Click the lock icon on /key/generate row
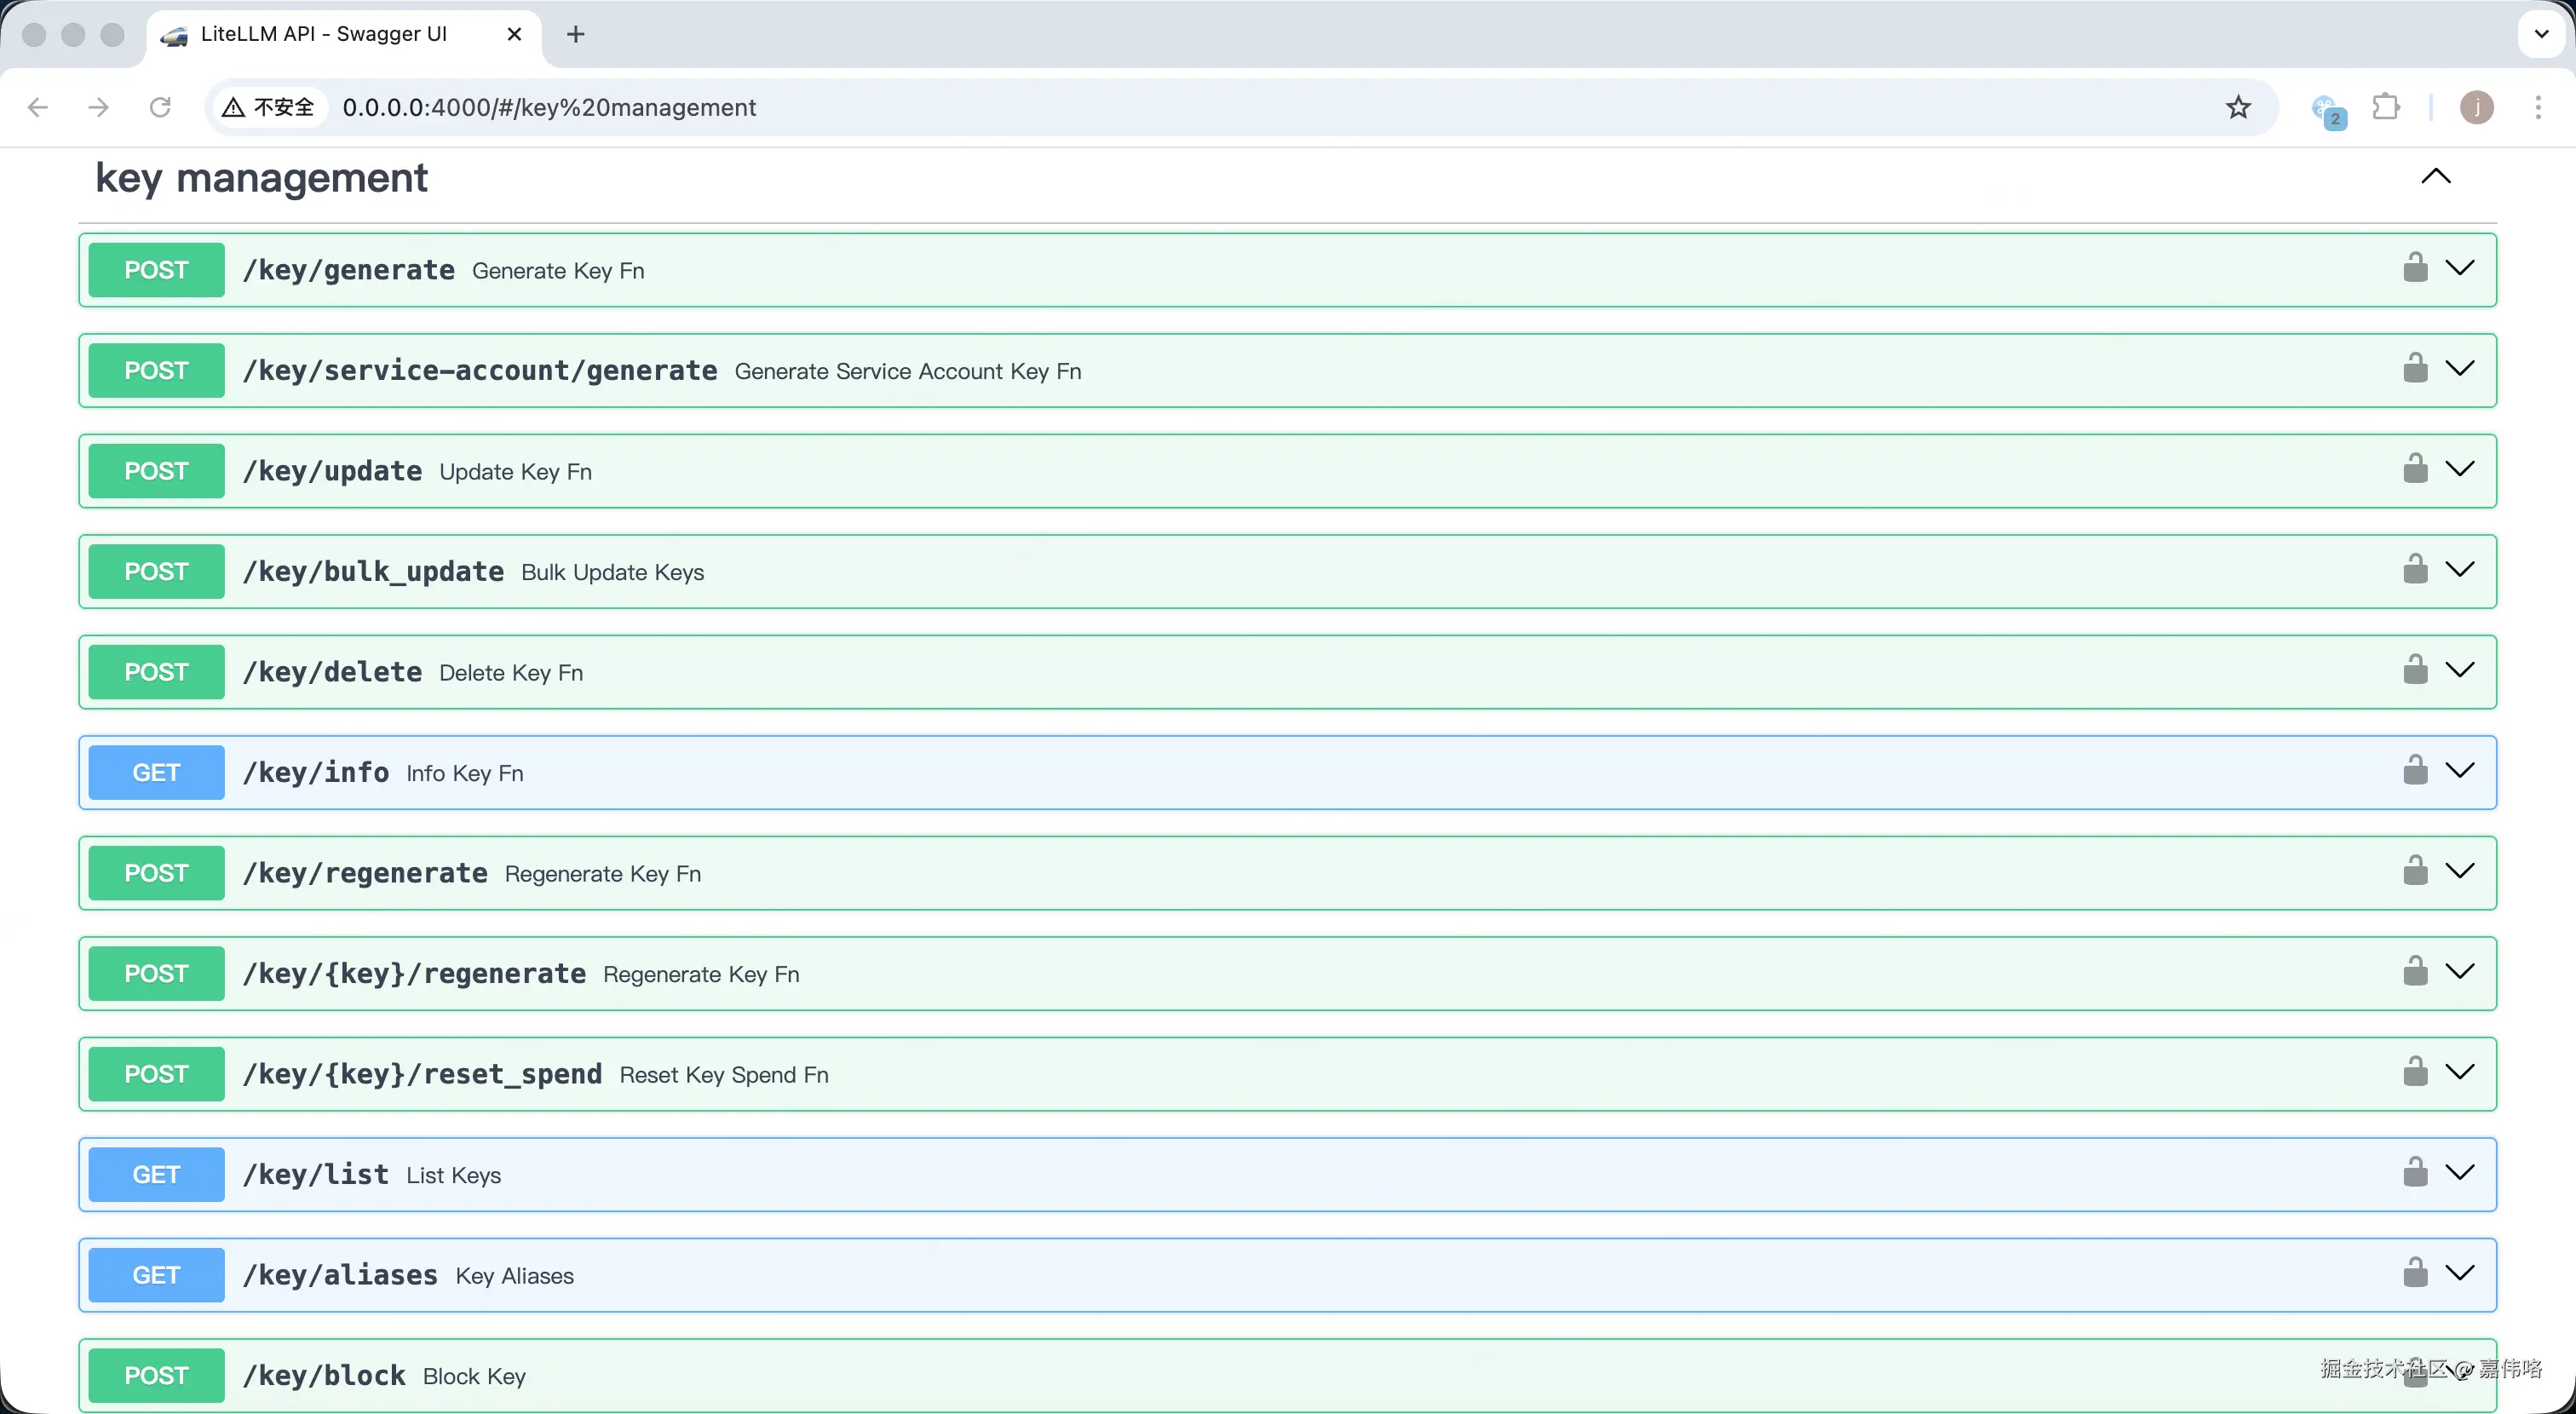This screenshot has height=1414, width=2576. tap(2414, 268)
